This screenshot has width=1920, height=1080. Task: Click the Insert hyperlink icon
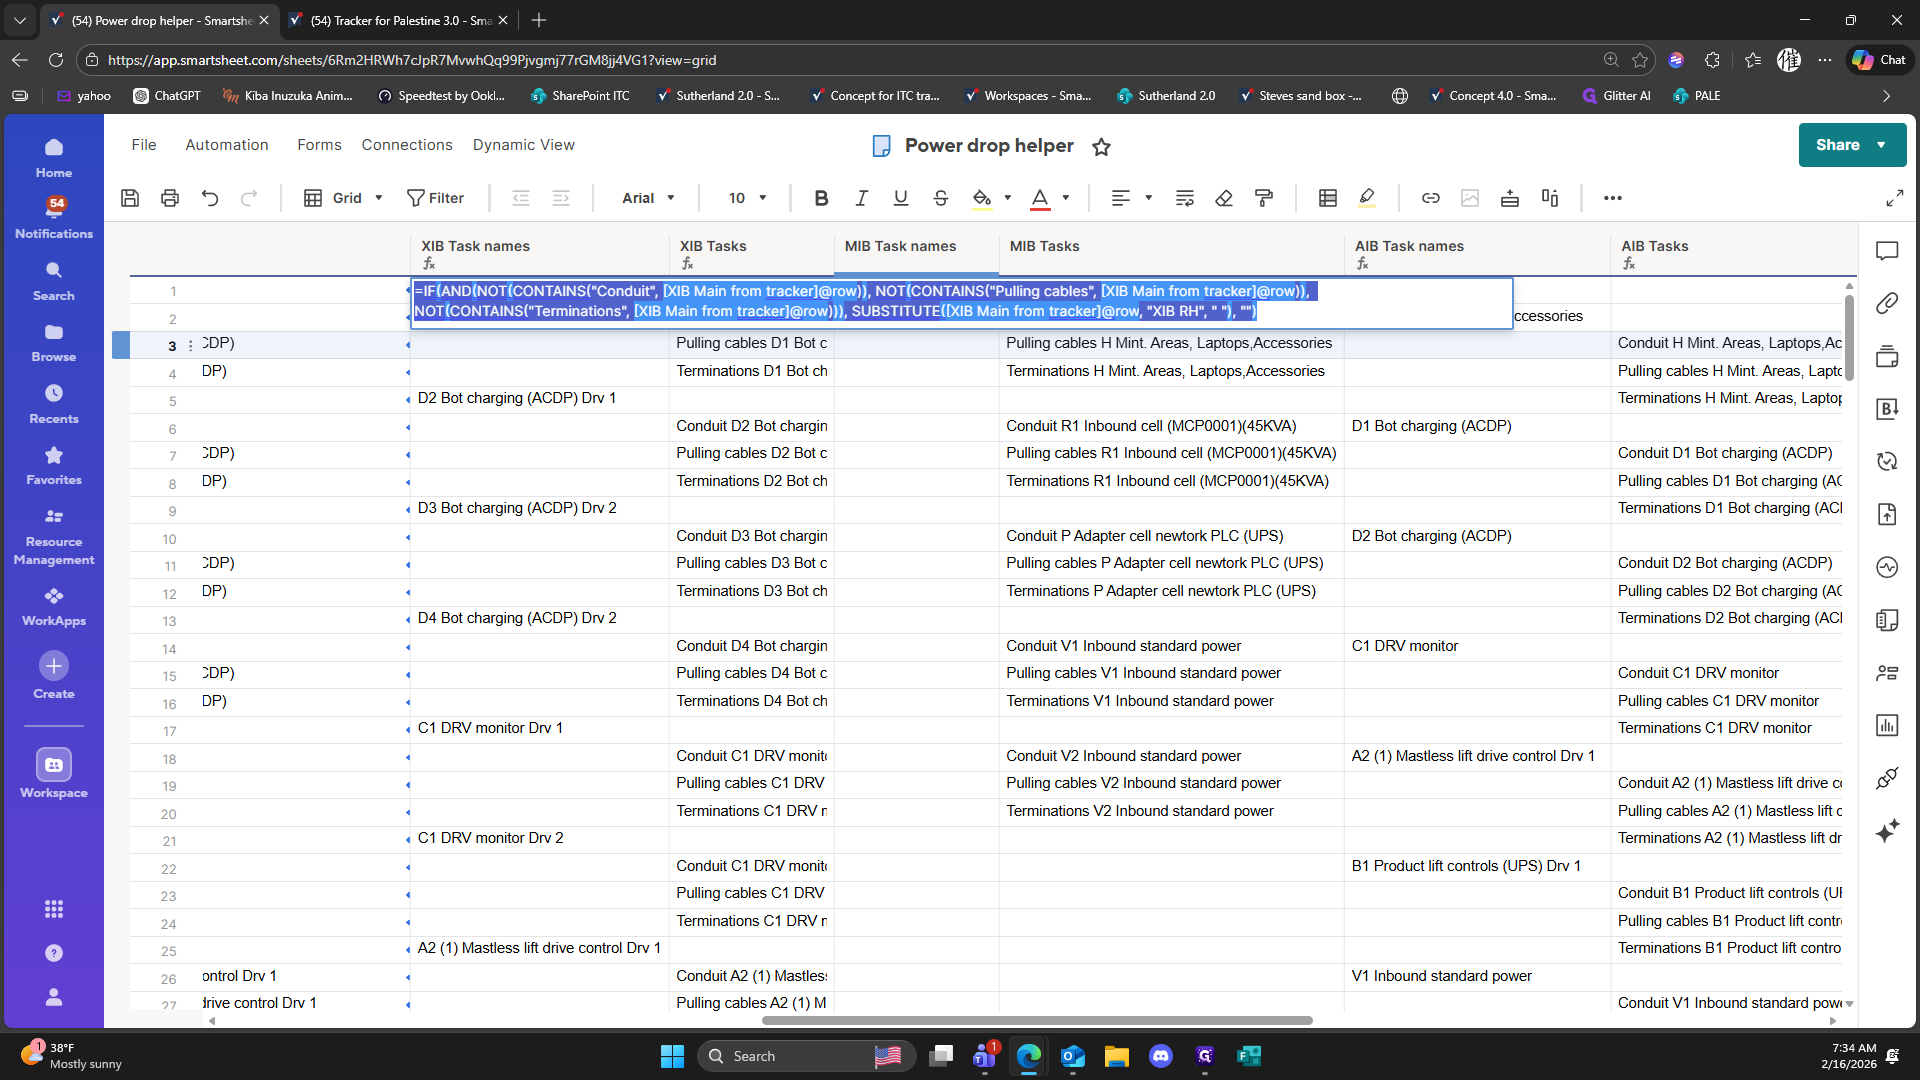tap(1430, 198)
